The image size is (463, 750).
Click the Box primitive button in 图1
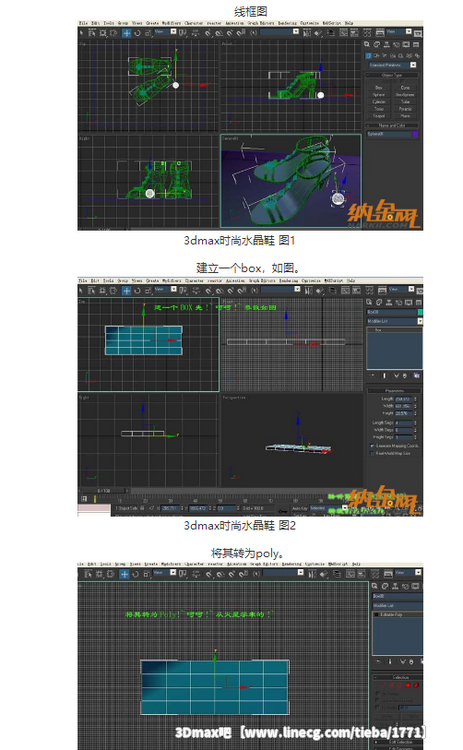379,88
